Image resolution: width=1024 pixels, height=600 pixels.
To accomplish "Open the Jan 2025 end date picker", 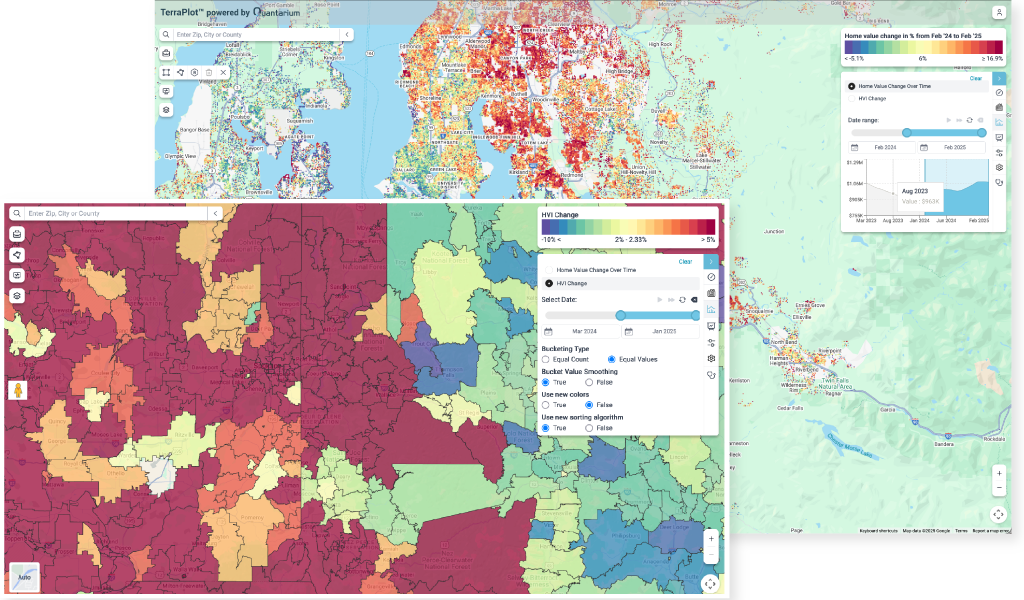I will (661, 332).
